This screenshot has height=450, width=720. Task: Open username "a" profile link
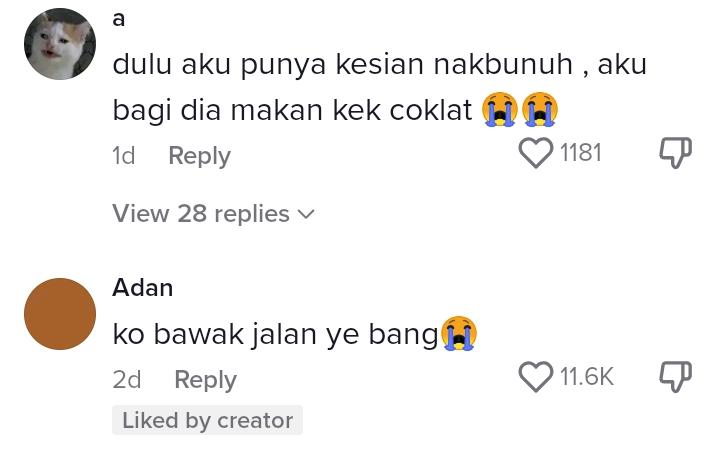pos(119,20)
